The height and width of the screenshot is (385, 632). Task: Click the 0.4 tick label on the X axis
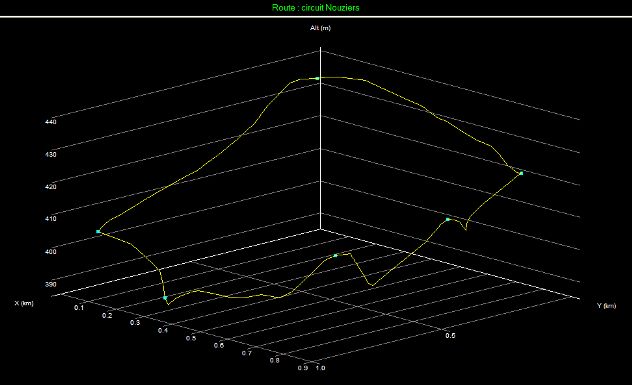click(163, 331)
